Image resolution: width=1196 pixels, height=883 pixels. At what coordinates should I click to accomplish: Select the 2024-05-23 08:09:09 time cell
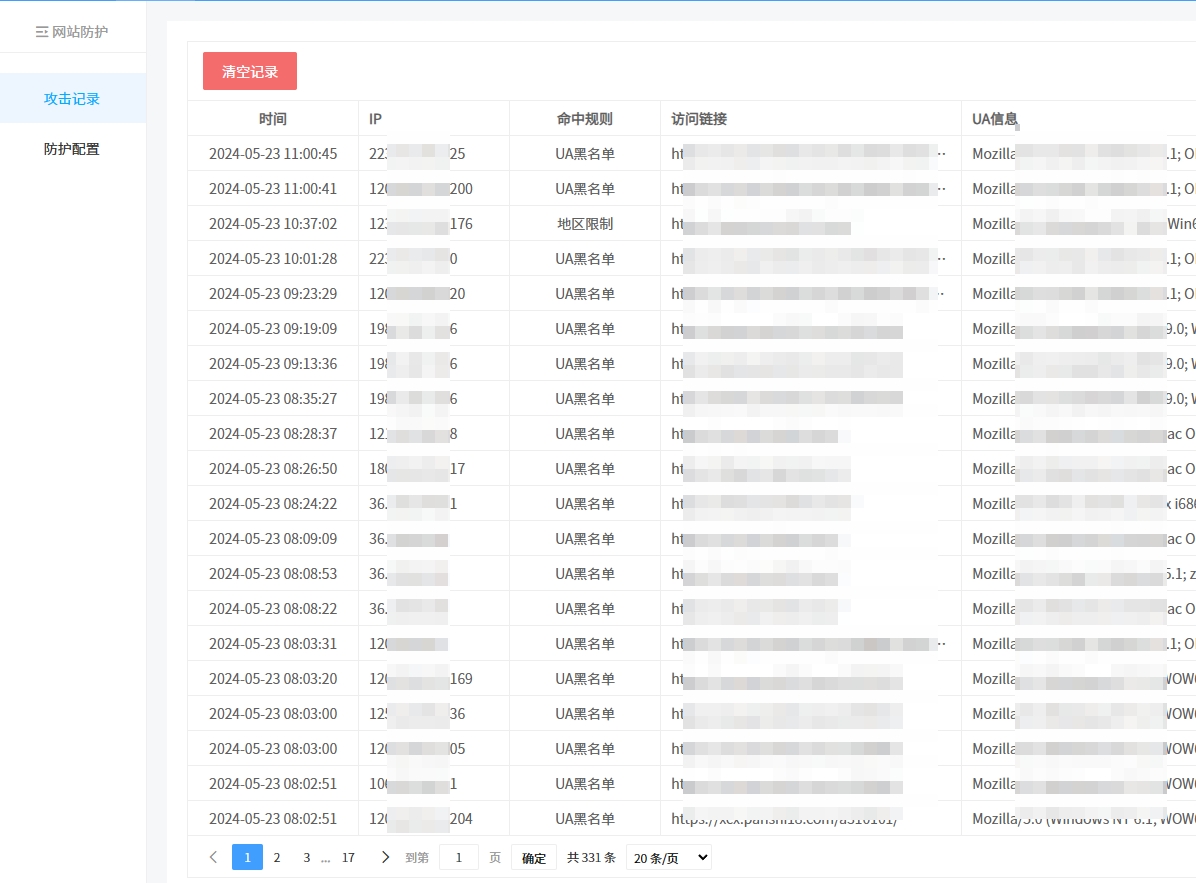(273, 538)
